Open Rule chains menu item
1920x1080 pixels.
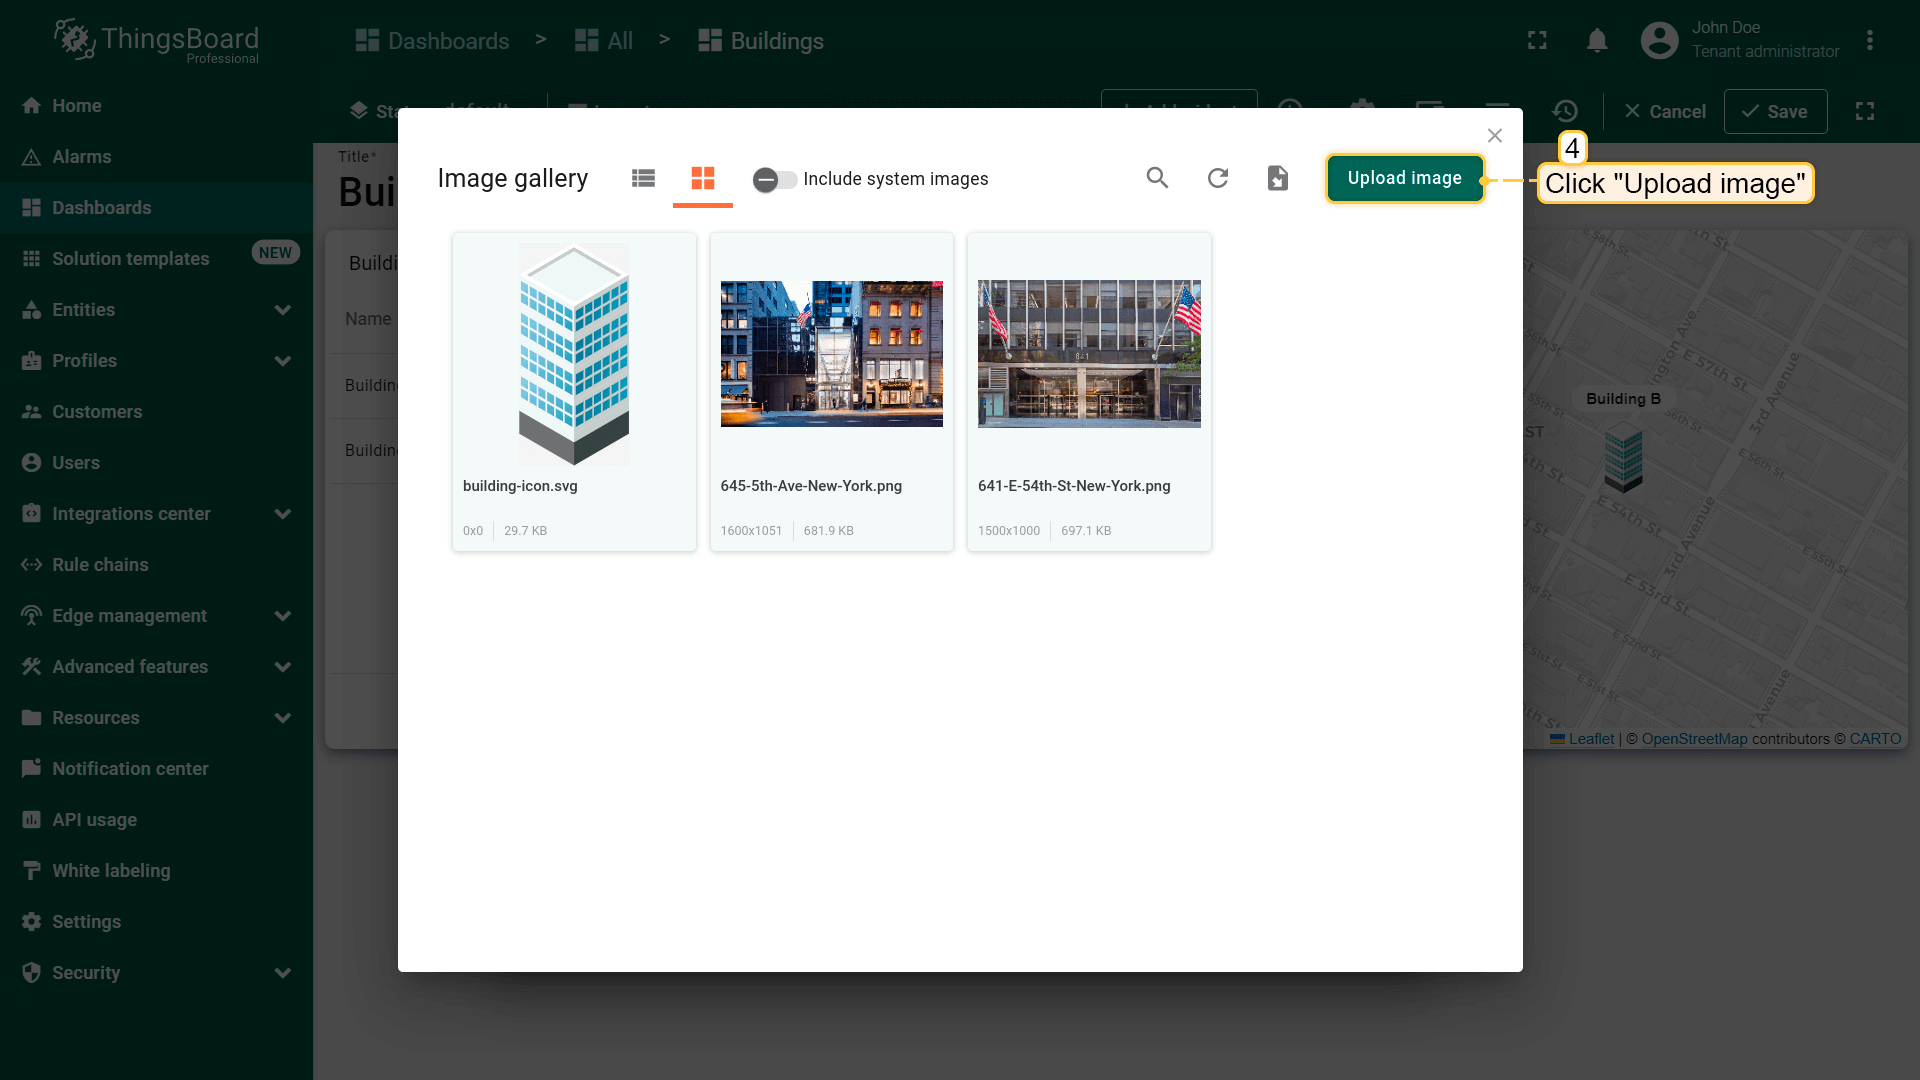pyautogui.click(x=100, y=565)
